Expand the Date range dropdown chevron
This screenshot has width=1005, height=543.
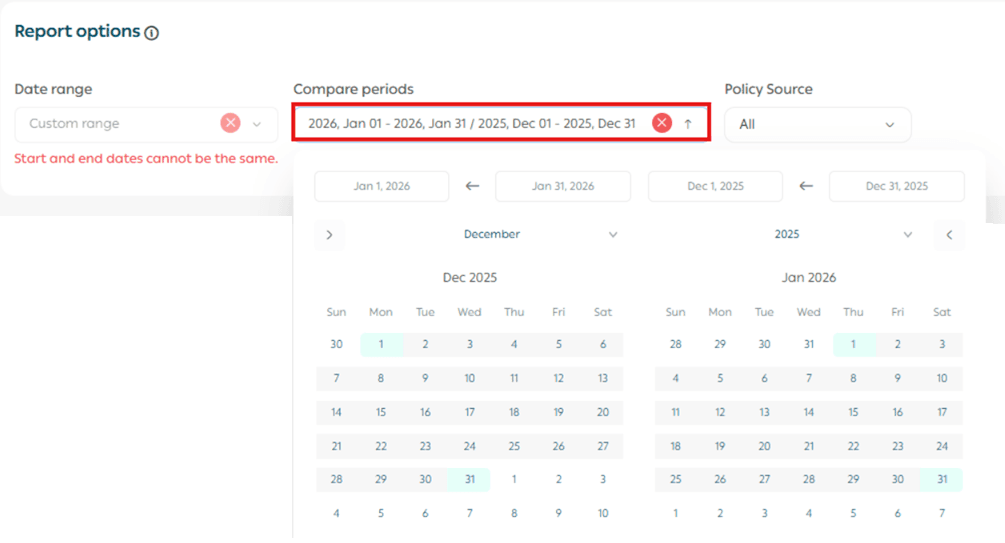(257, 124)
